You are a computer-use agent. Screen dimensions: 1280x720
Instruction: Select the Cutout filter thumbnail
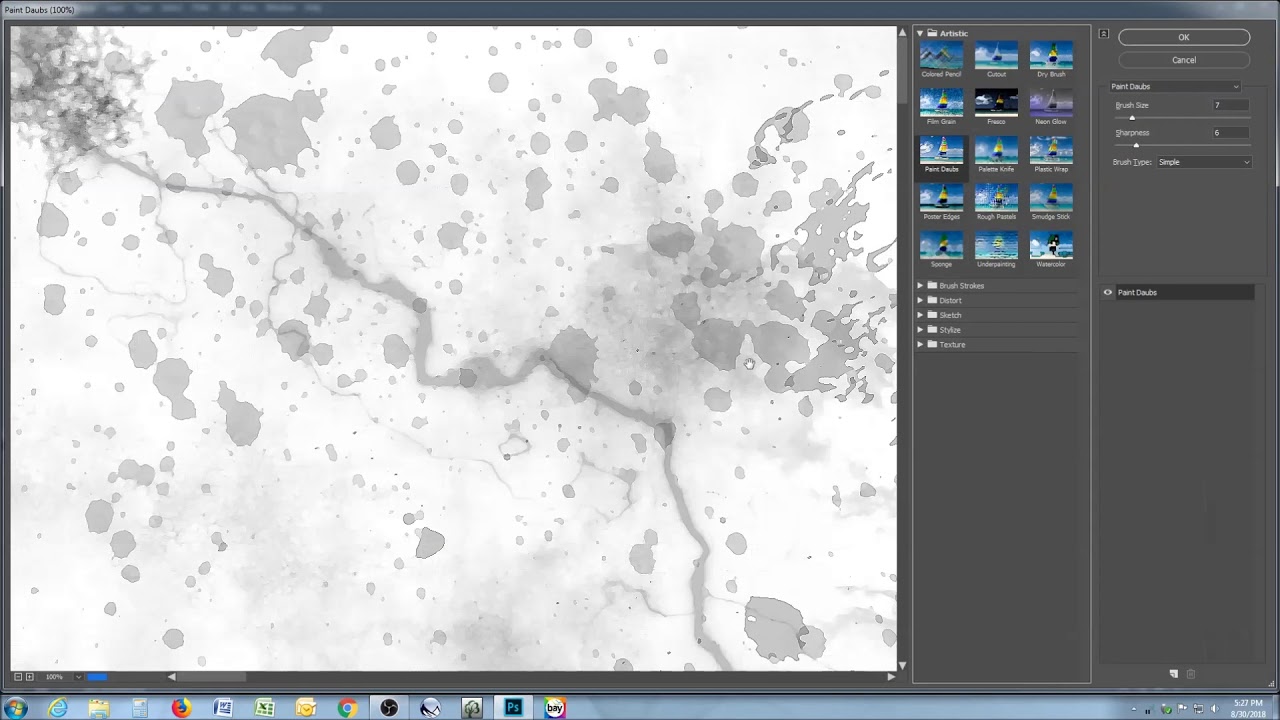[996, 55]
